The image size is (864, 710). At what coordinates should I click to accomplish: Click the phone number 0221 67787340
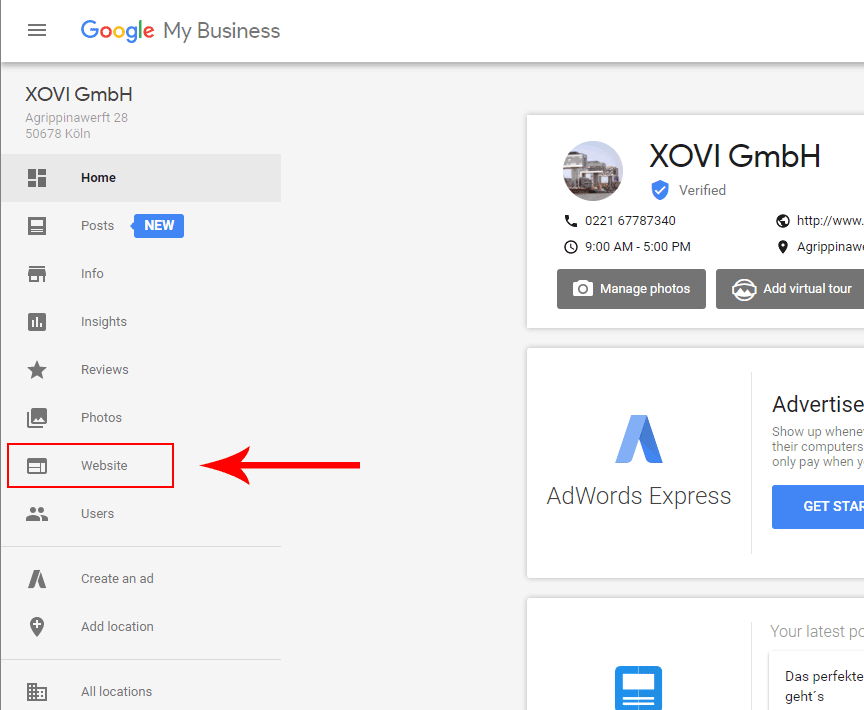pos(630,221)
